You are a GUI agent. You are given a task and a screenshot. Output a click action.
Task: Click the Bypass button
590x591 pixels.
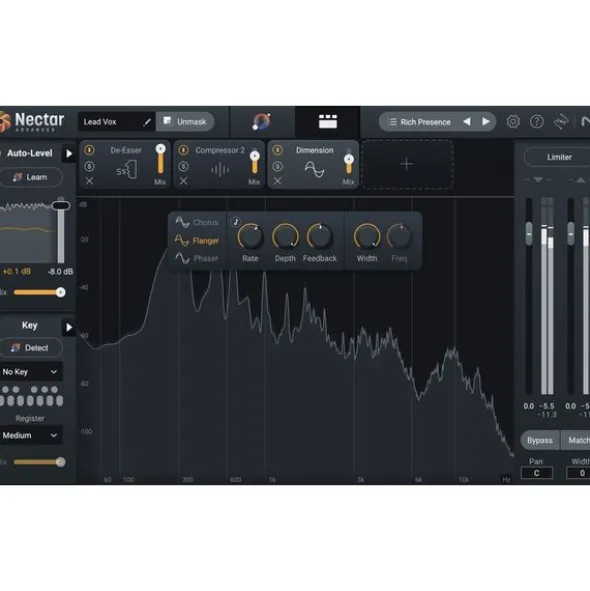[x=539, y=440]
